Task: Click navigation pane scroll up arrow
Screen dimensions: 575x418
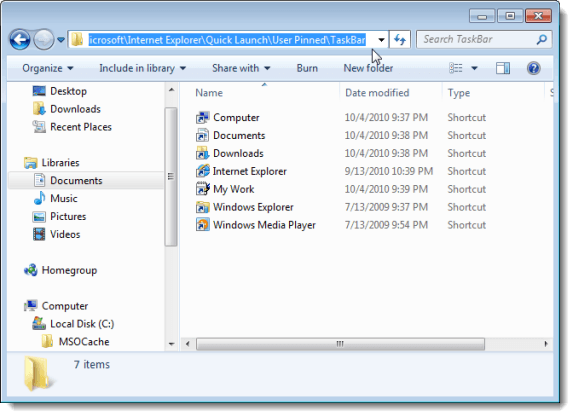Action: point(171,89)
